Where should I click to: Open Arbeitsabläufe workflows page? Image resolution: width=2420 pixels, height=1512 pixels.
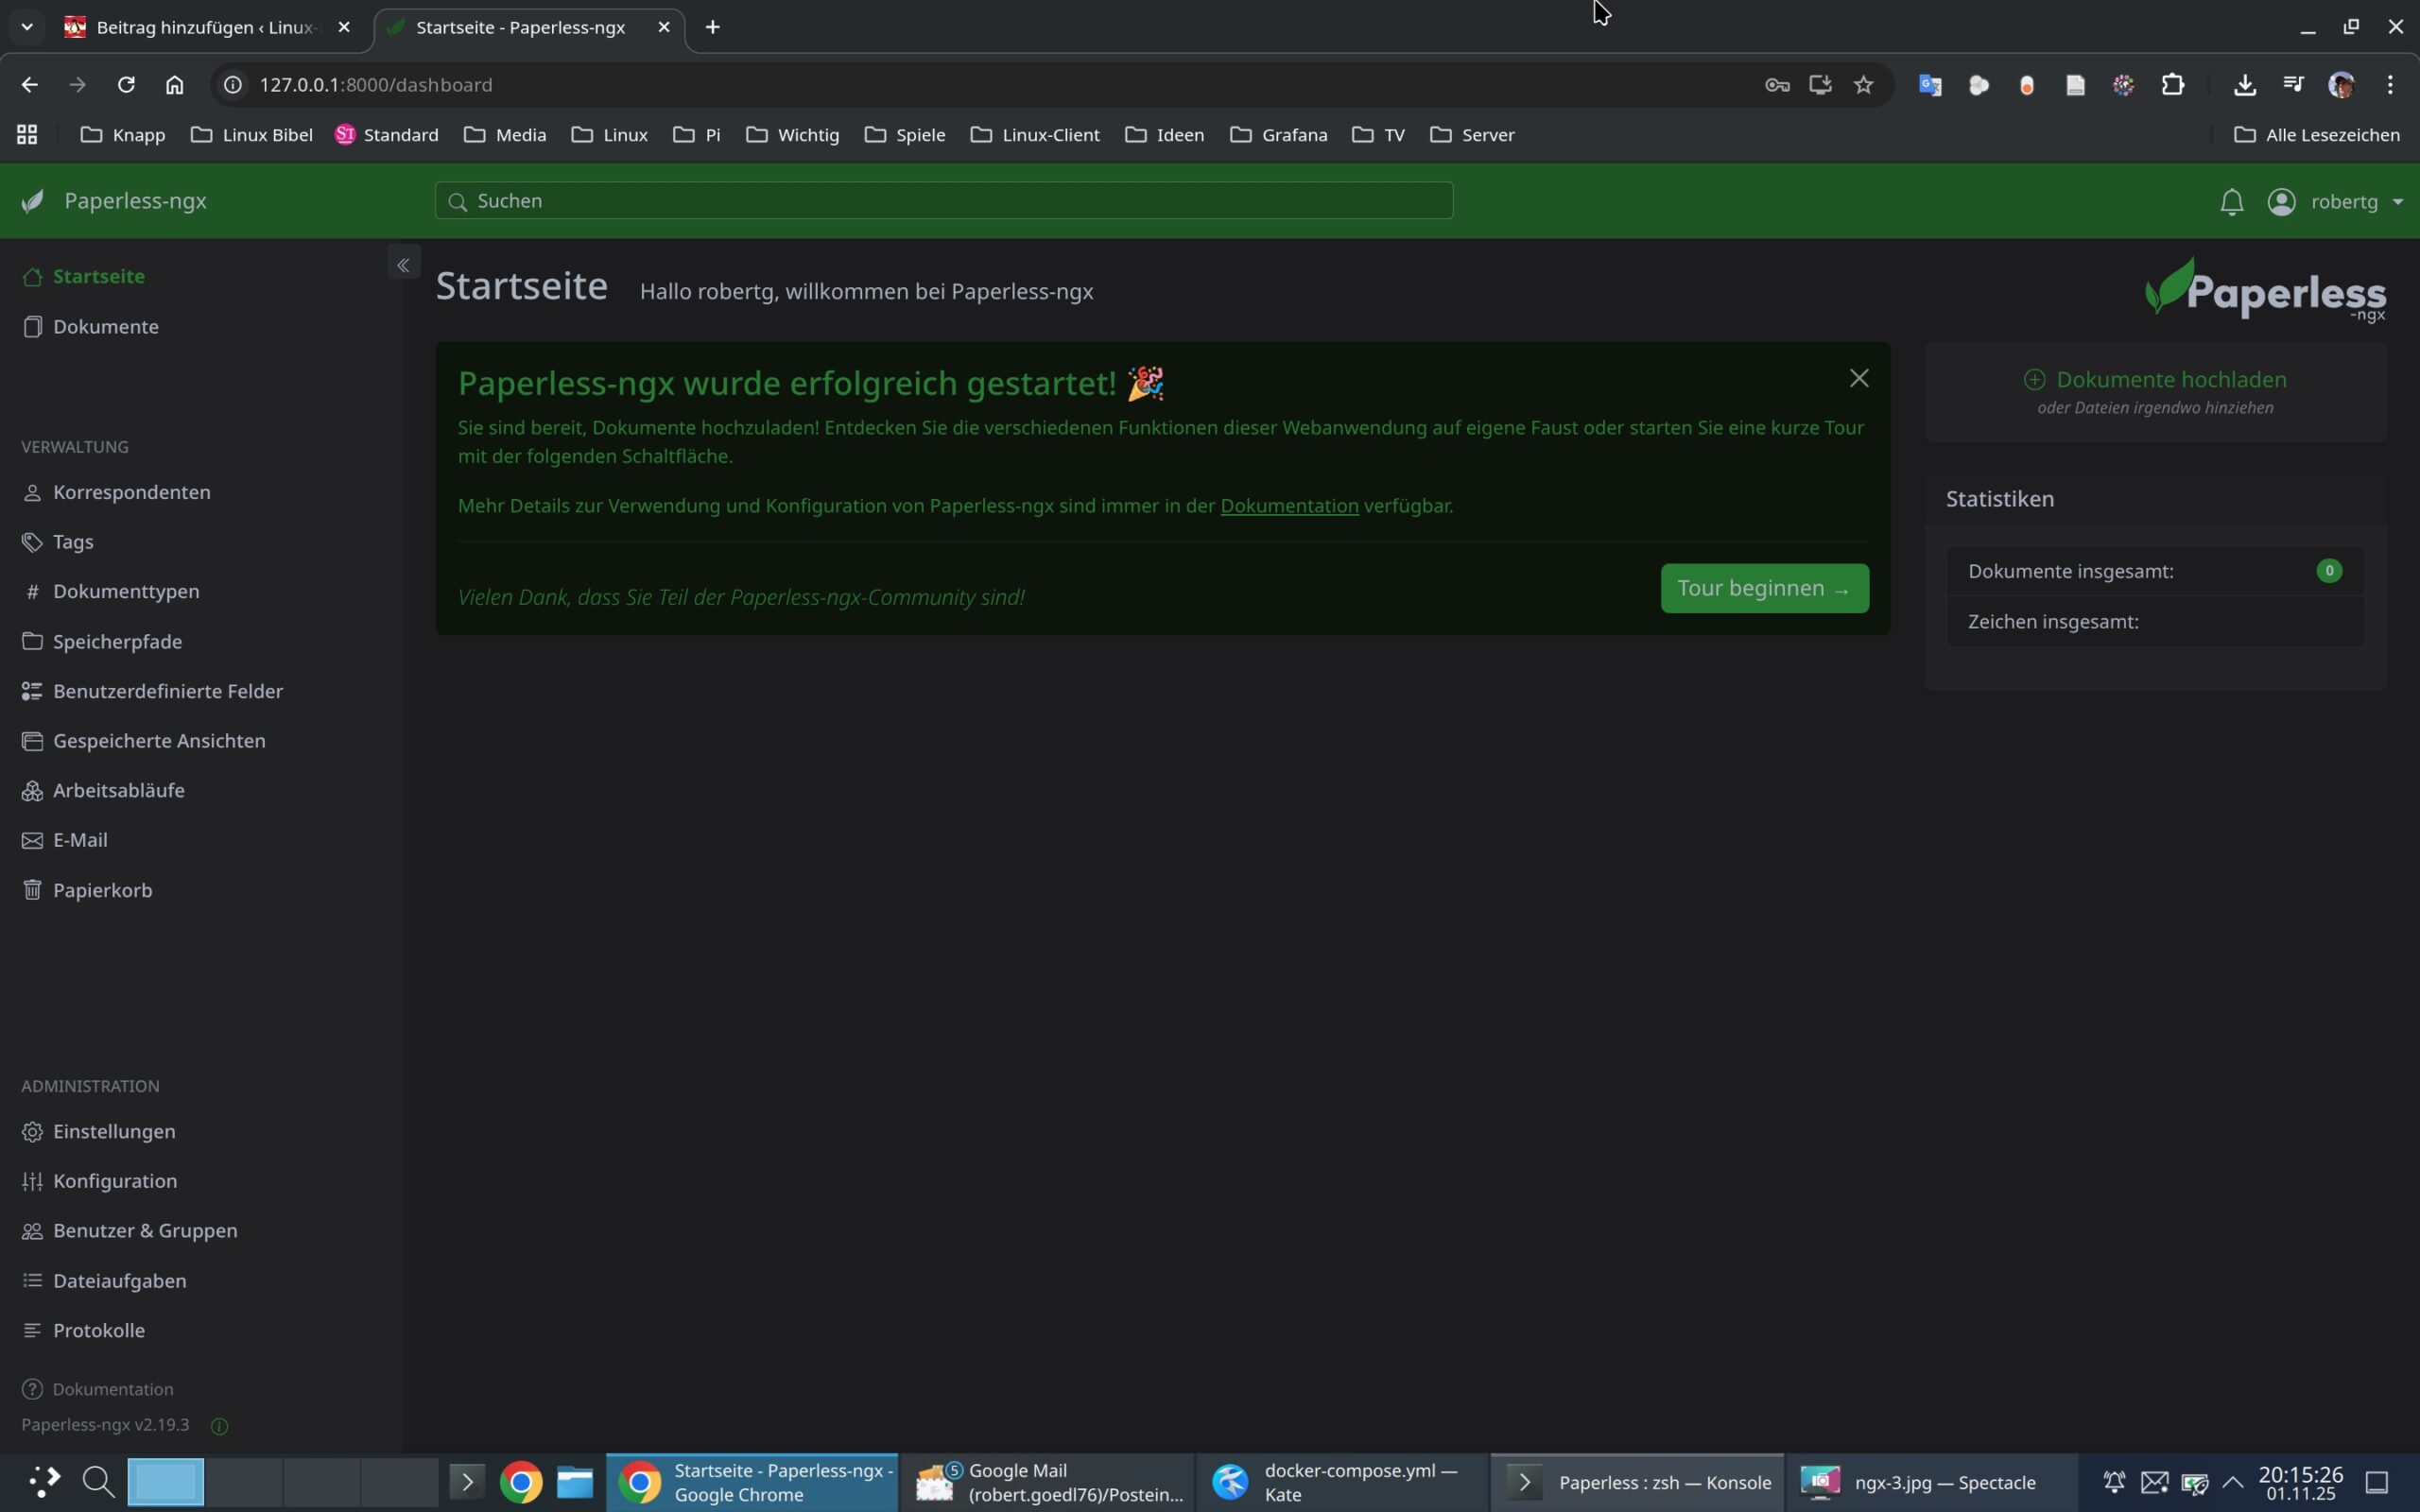[x=118, y=790]
